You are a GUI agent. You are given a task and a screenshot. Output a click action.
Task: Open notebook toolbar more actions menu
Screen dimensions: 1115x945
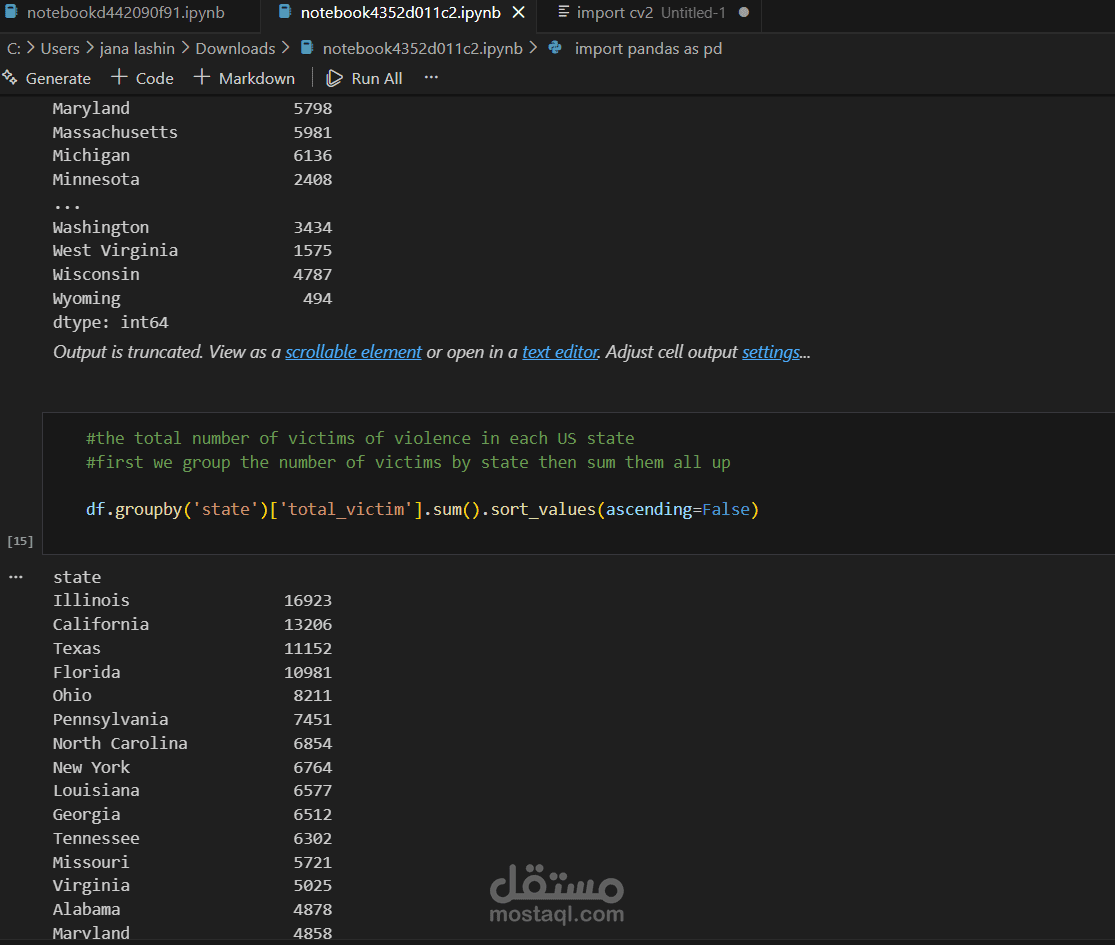coord(431,78)
